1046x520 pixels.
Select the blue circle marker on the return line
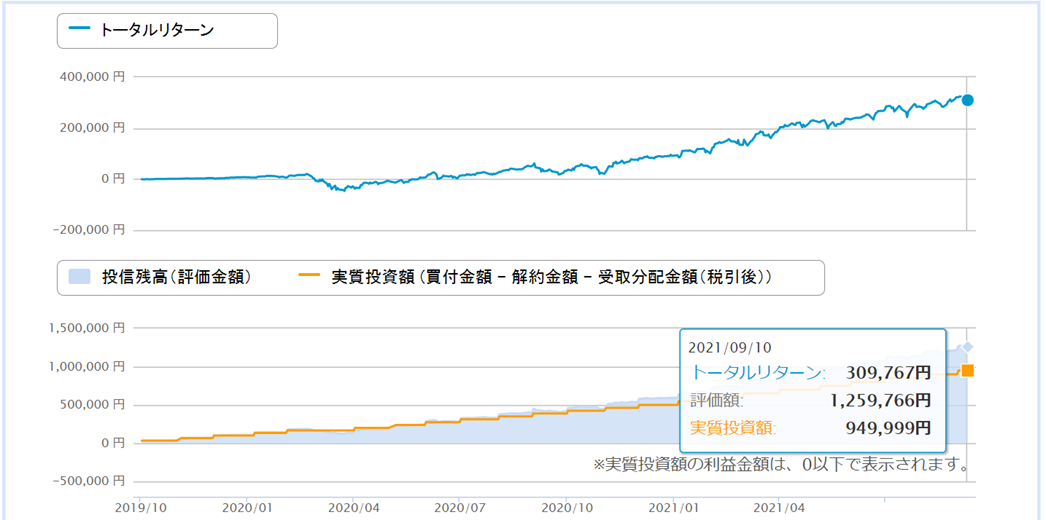click(967, 100)
